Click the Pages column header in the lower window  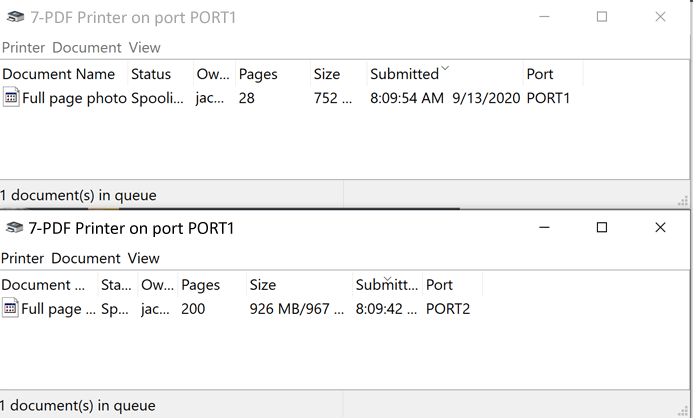(x=200, y=285)
